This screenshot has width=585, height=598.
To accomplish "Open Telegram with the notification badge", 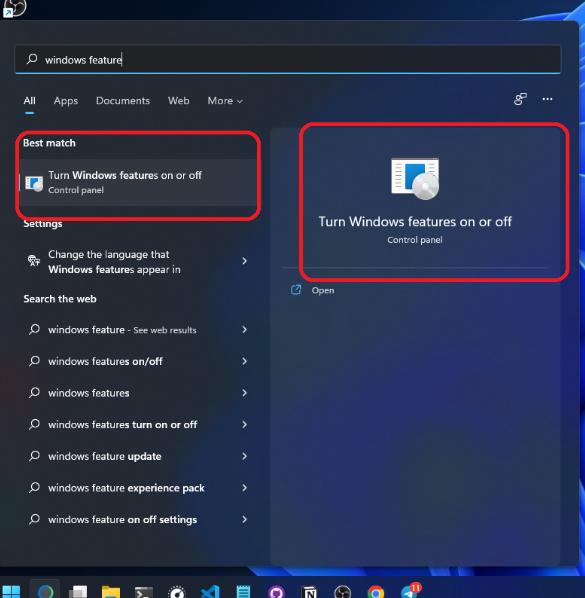I will [x=410, y=591].
